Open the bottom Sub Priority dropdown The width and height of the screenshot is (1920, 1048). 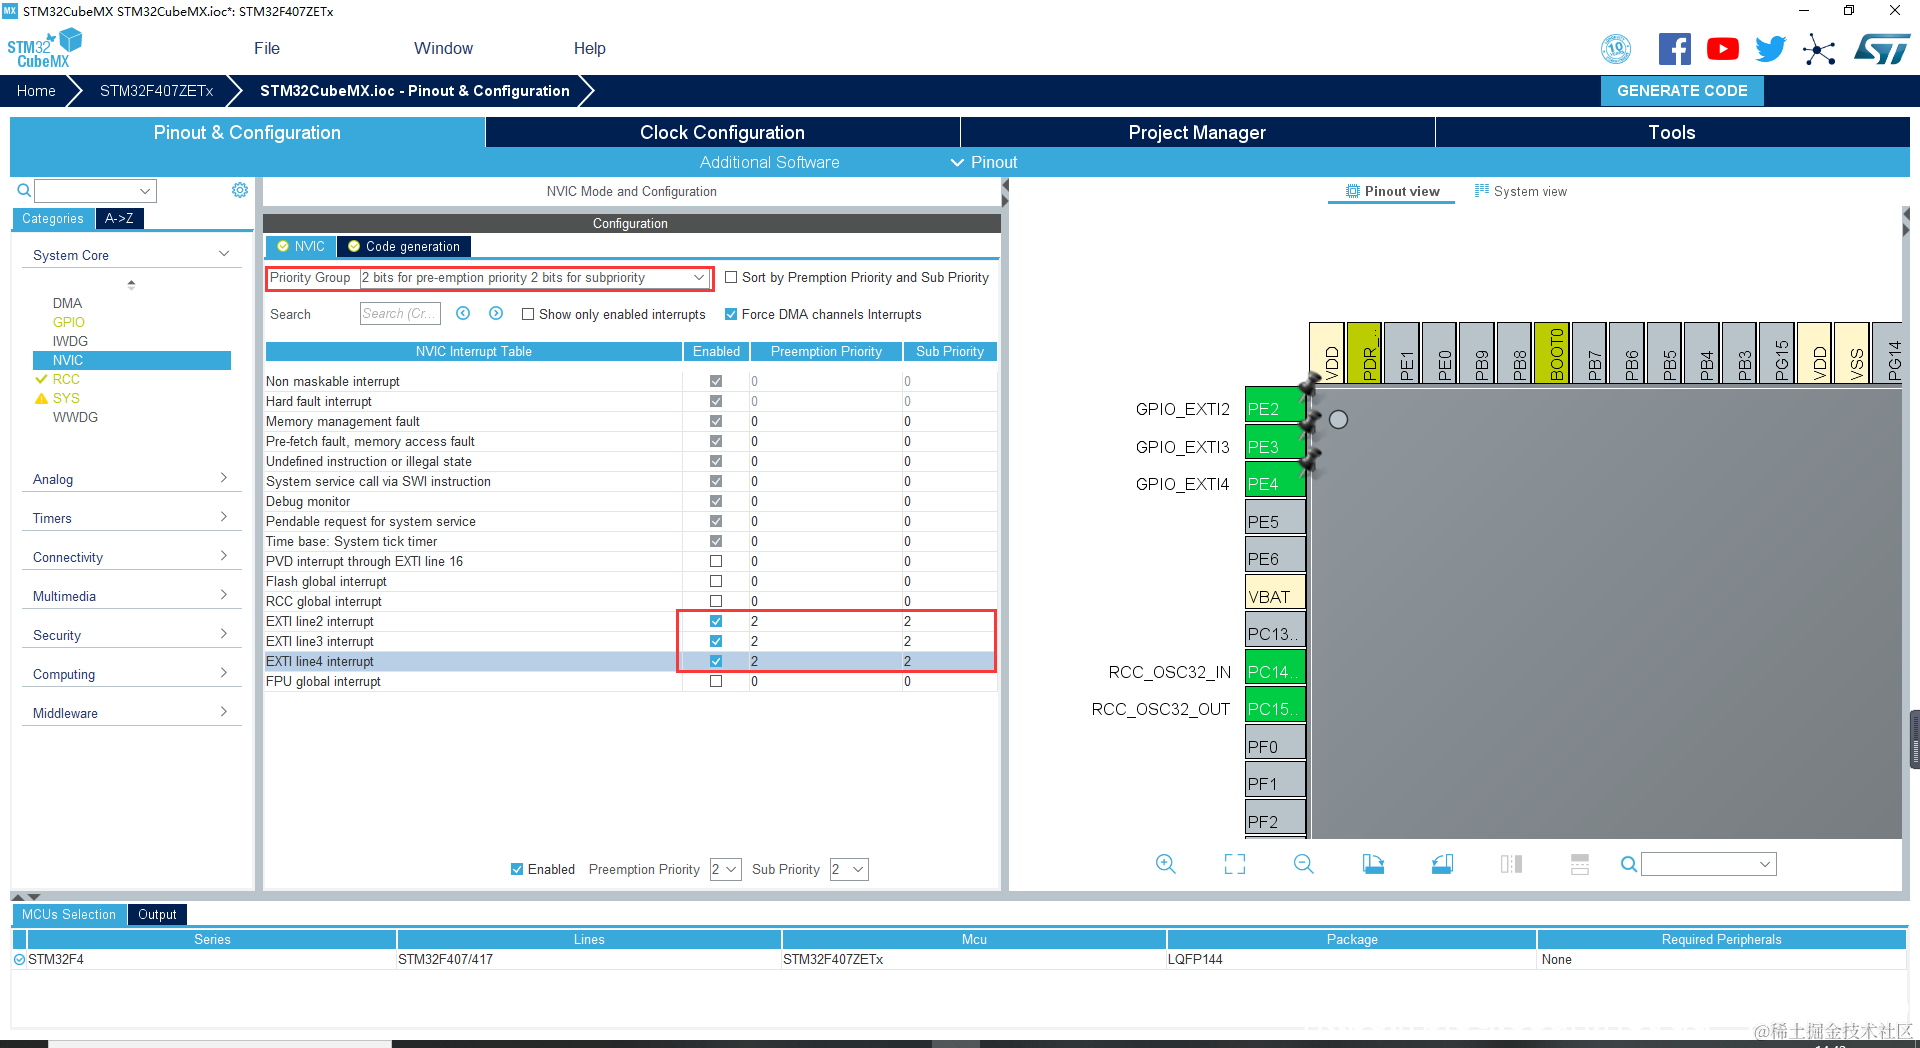pos(848,869)
